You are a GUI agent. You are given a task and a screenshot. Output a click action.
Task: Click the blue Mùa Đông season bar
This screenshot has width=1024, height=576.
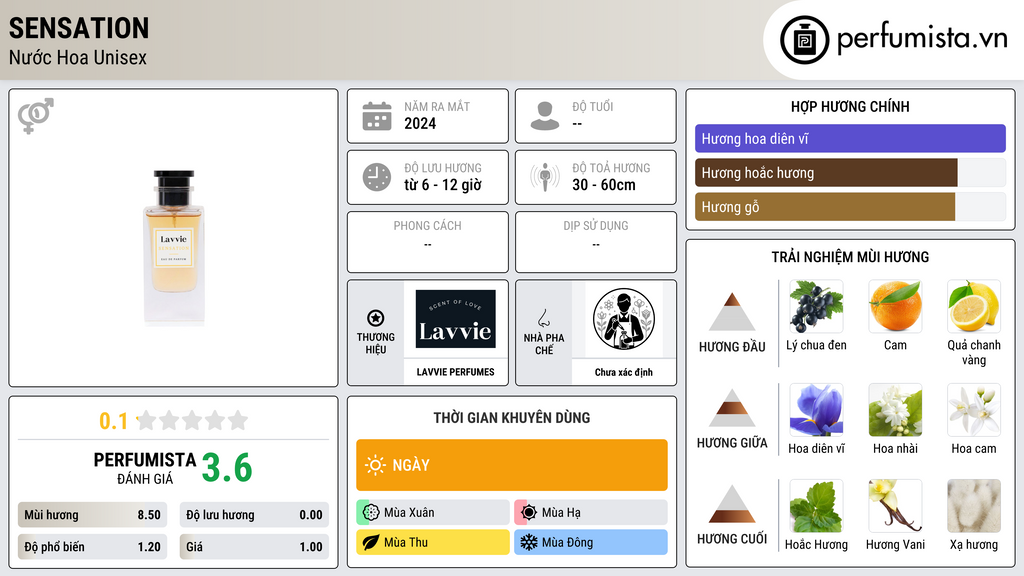(x=591, y=542)
